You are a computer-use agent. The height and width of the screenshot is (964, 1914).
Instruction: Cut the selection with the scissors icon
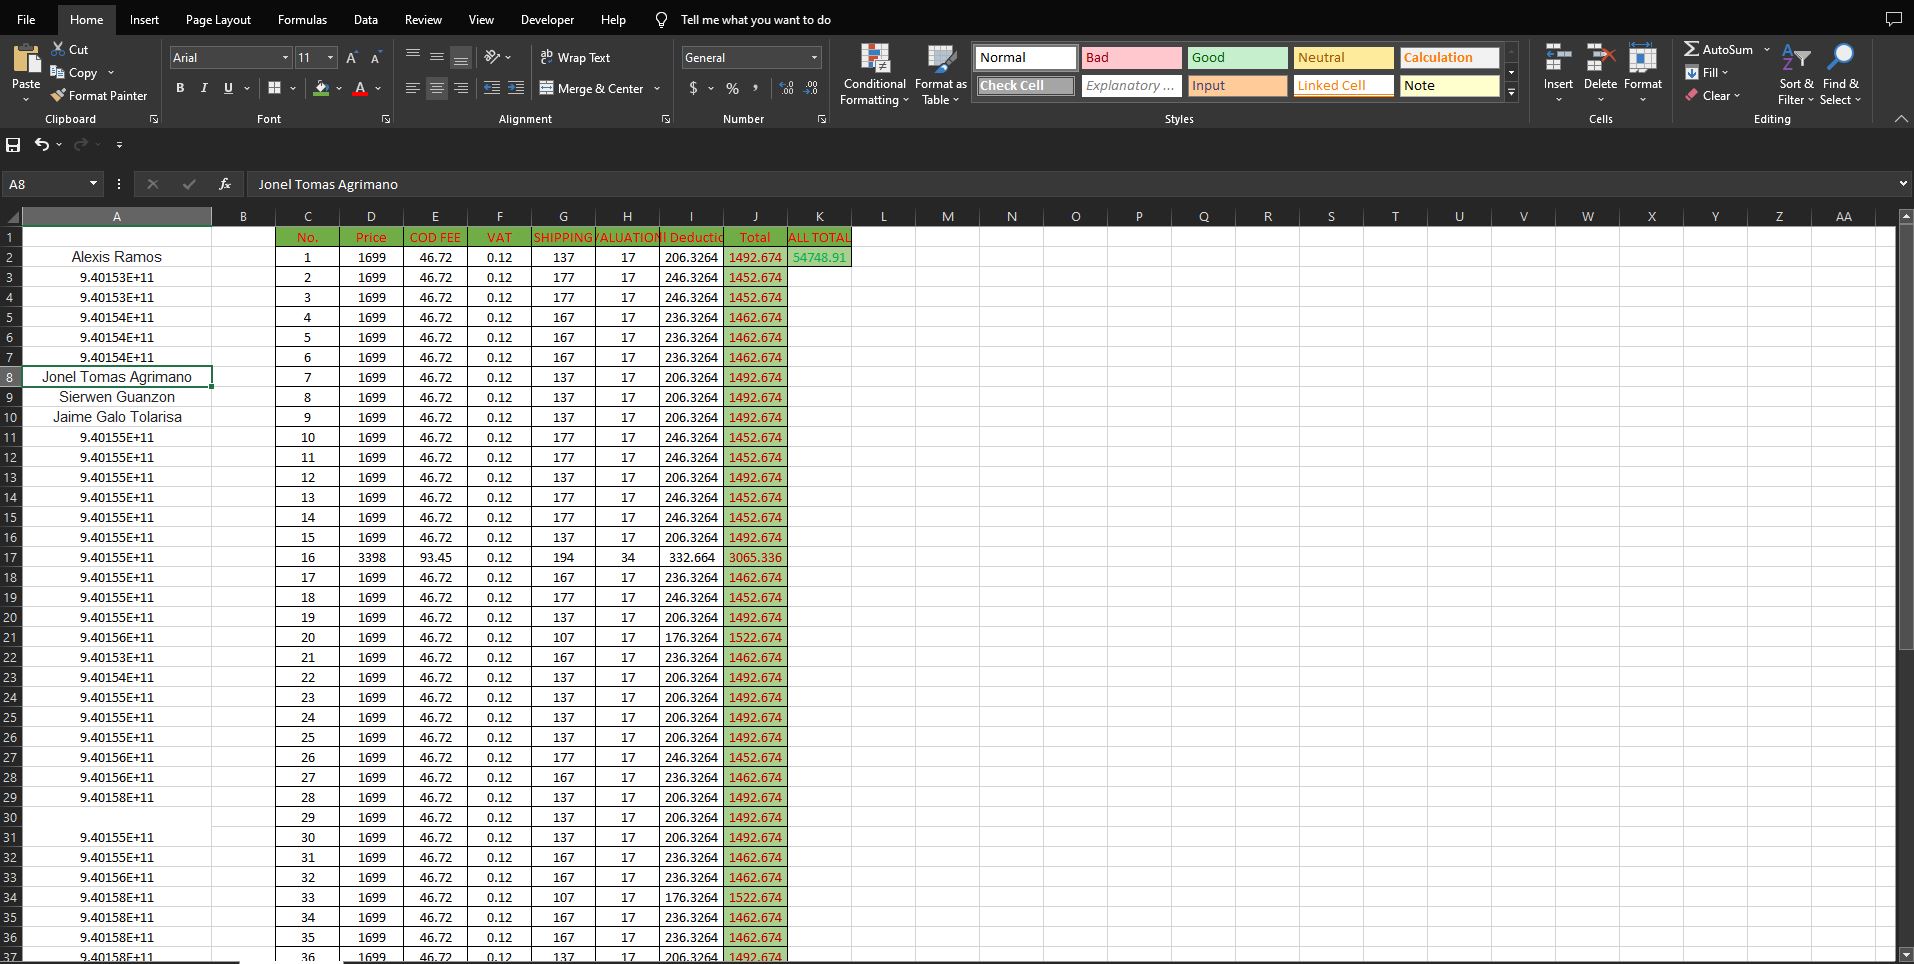click(x=58, y=49)
